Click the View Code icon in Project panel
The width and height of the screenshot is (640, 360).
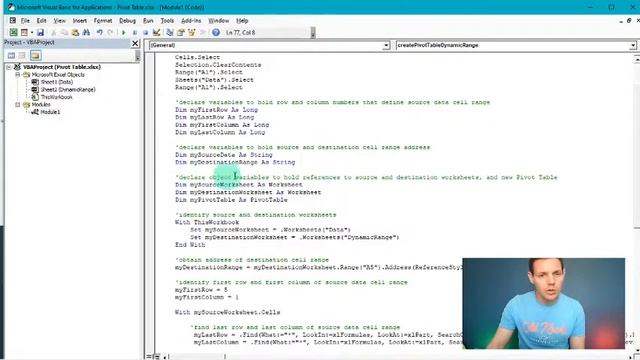[11, 56]
